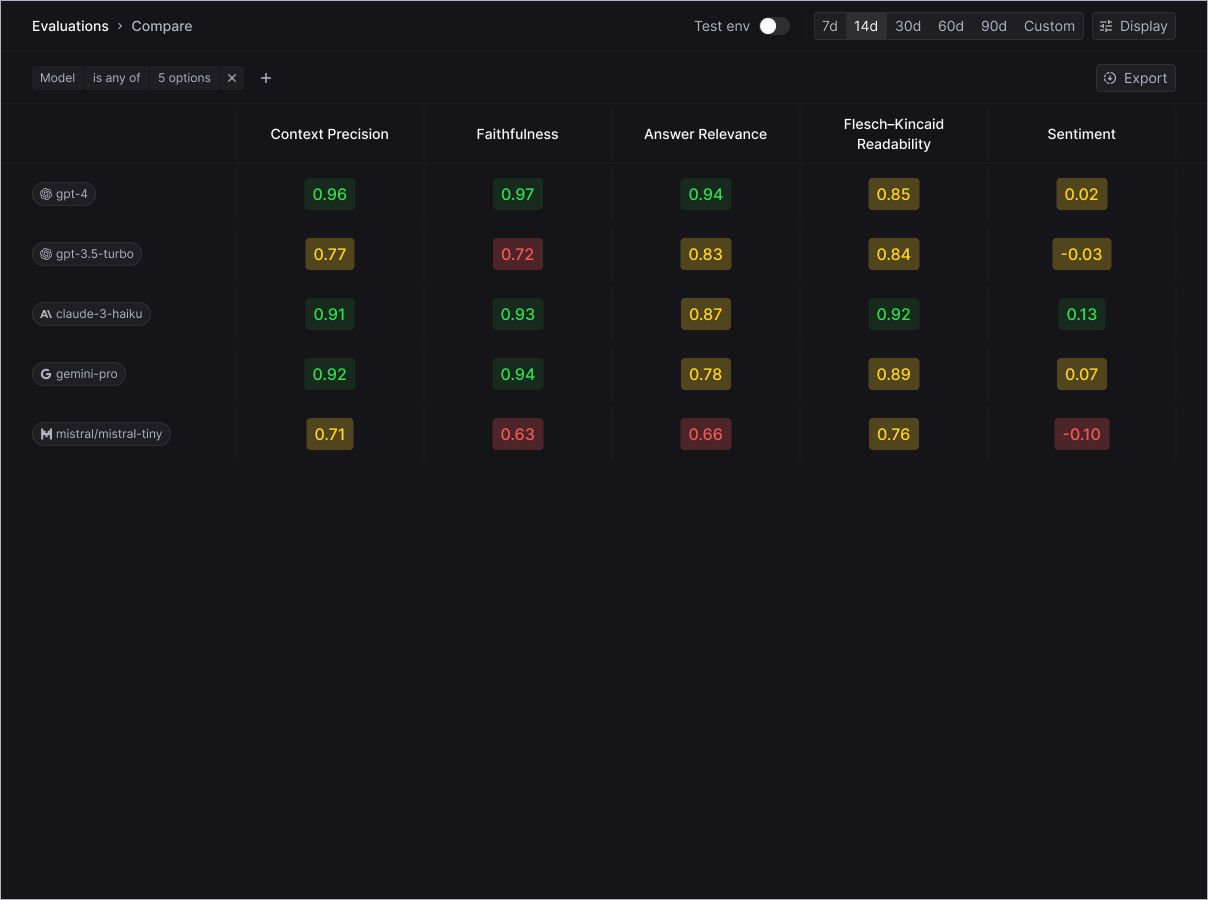The height and width of the screenshot is (900, 1208).
Task: Go to Evaluations breadcrumb link
Action: [70, 26]
